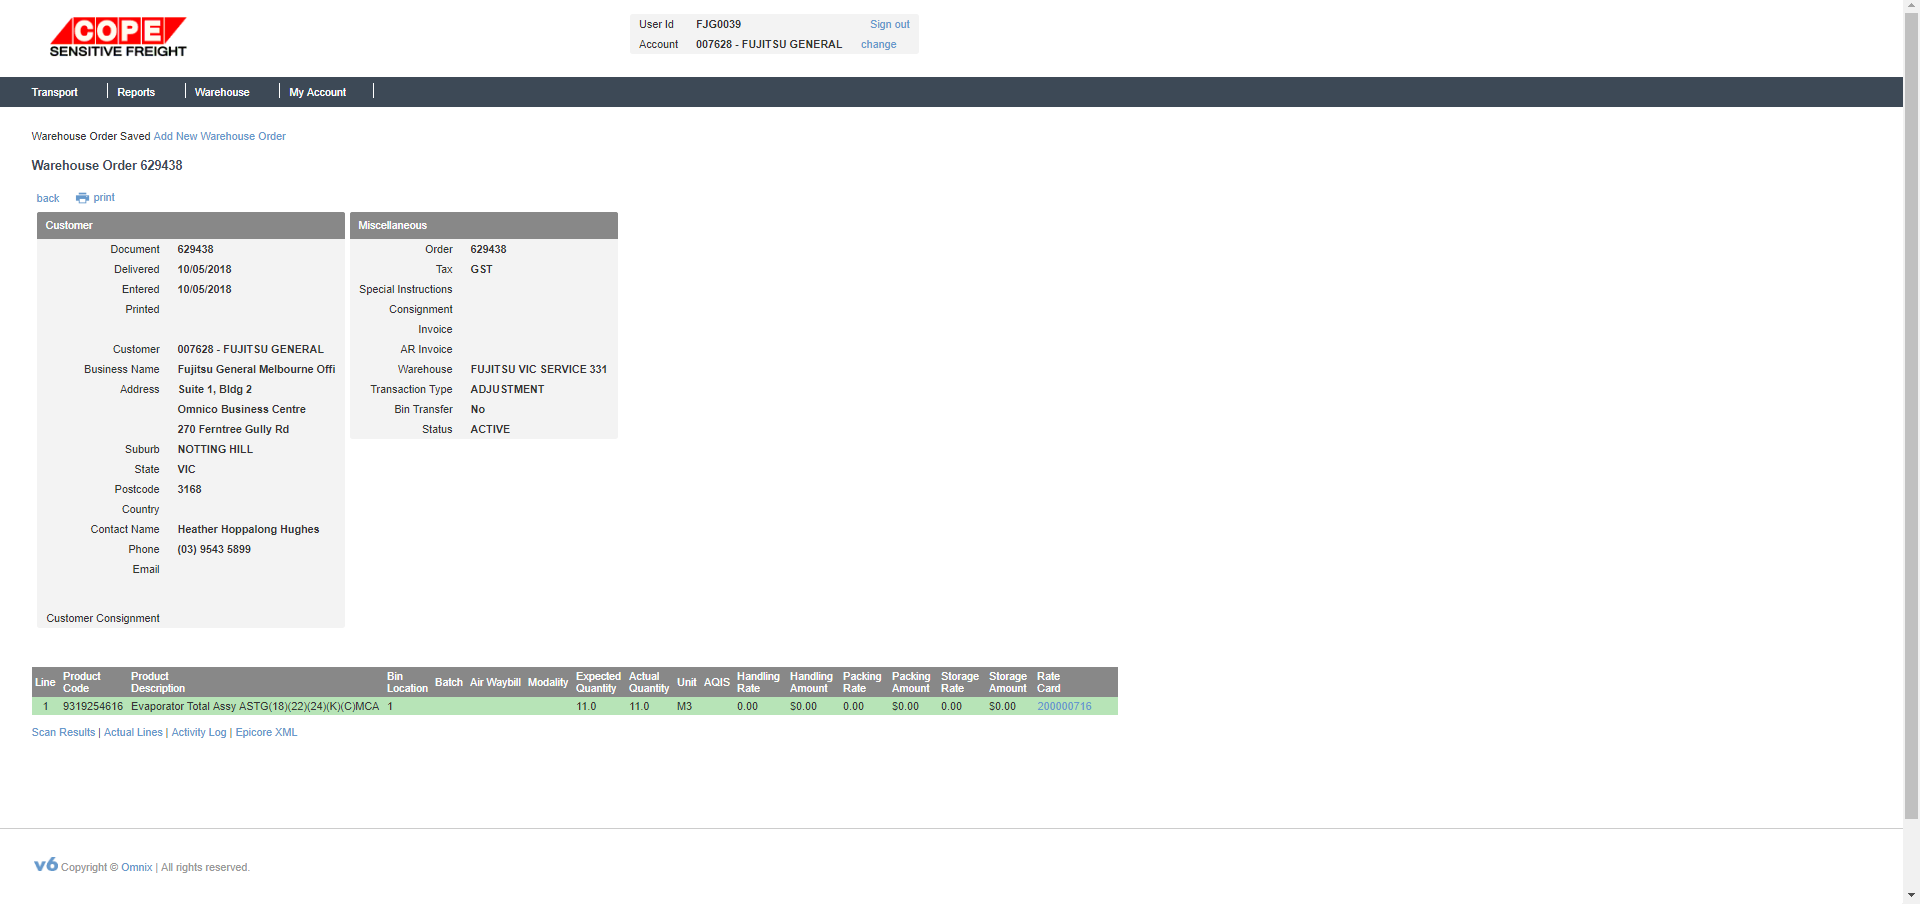The width and height of the screenshot is (1920, 904).
Task: Click scrollbar up arrow at top
Action: click(1911, 7)
